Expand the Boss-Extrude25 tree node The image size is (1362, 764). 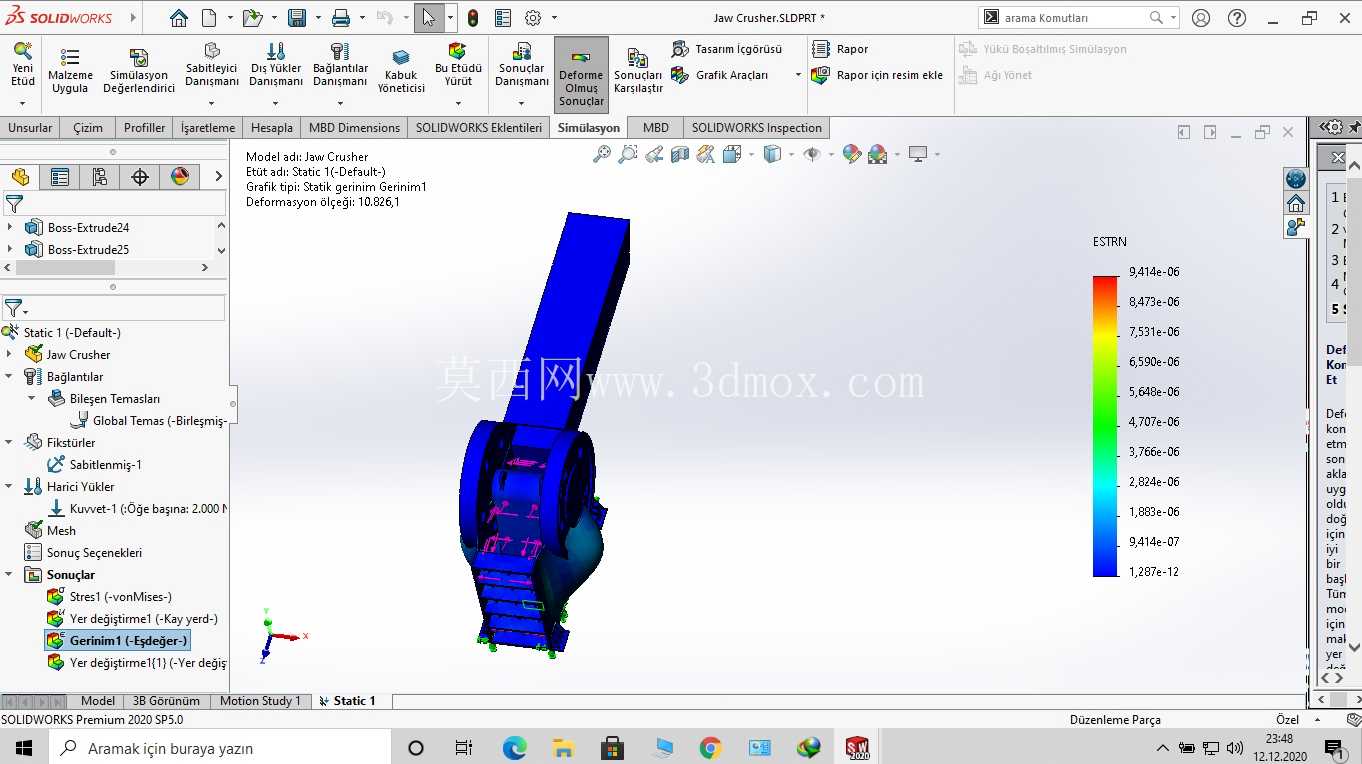[x=10, y=249]
